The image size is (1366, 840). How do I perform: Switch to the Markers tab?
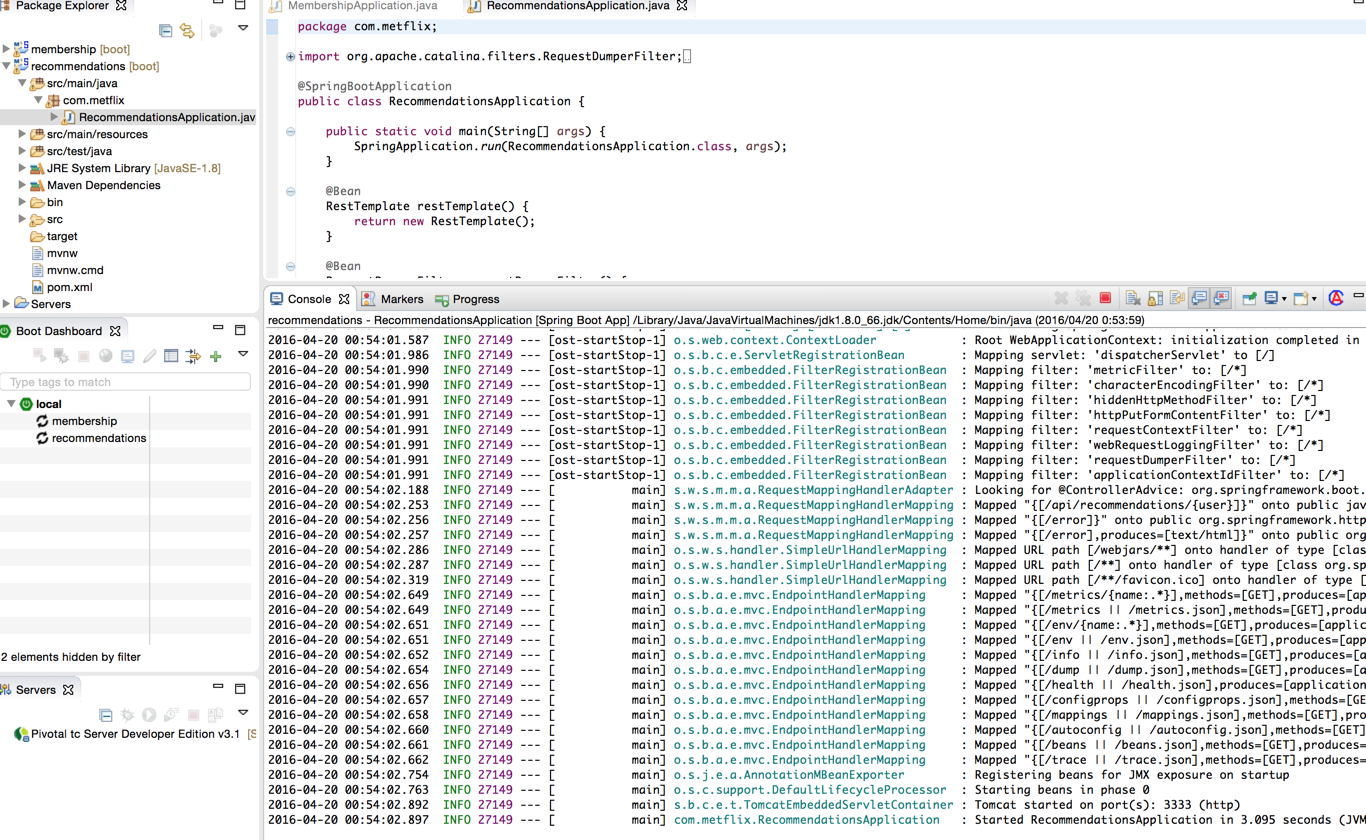point(392,299)
